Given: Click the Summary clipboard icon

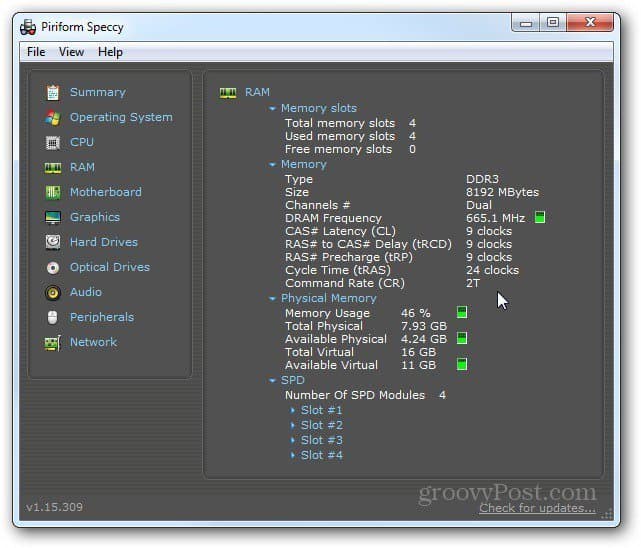Looking at the screenshot, I should (53, 93).
